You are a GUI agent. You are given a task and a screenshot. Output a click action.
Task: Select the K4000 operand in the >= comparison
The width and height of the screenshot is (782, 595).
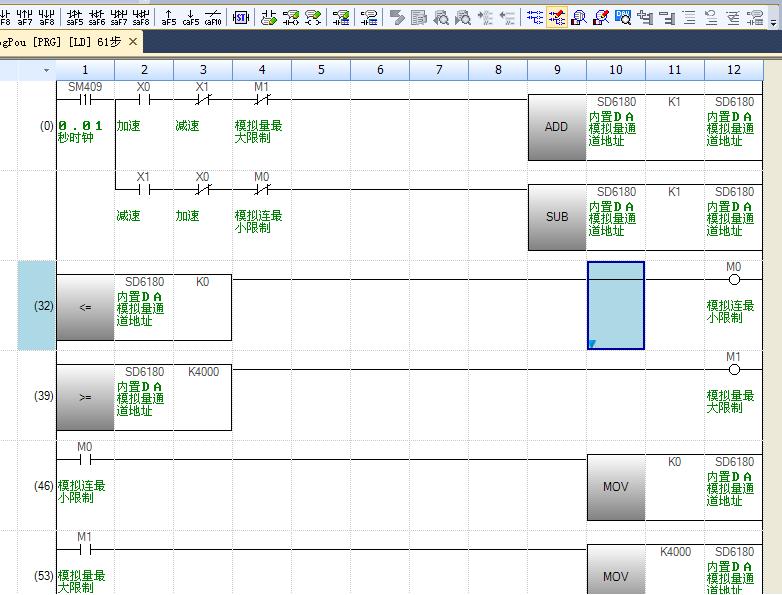pos(203,372)
